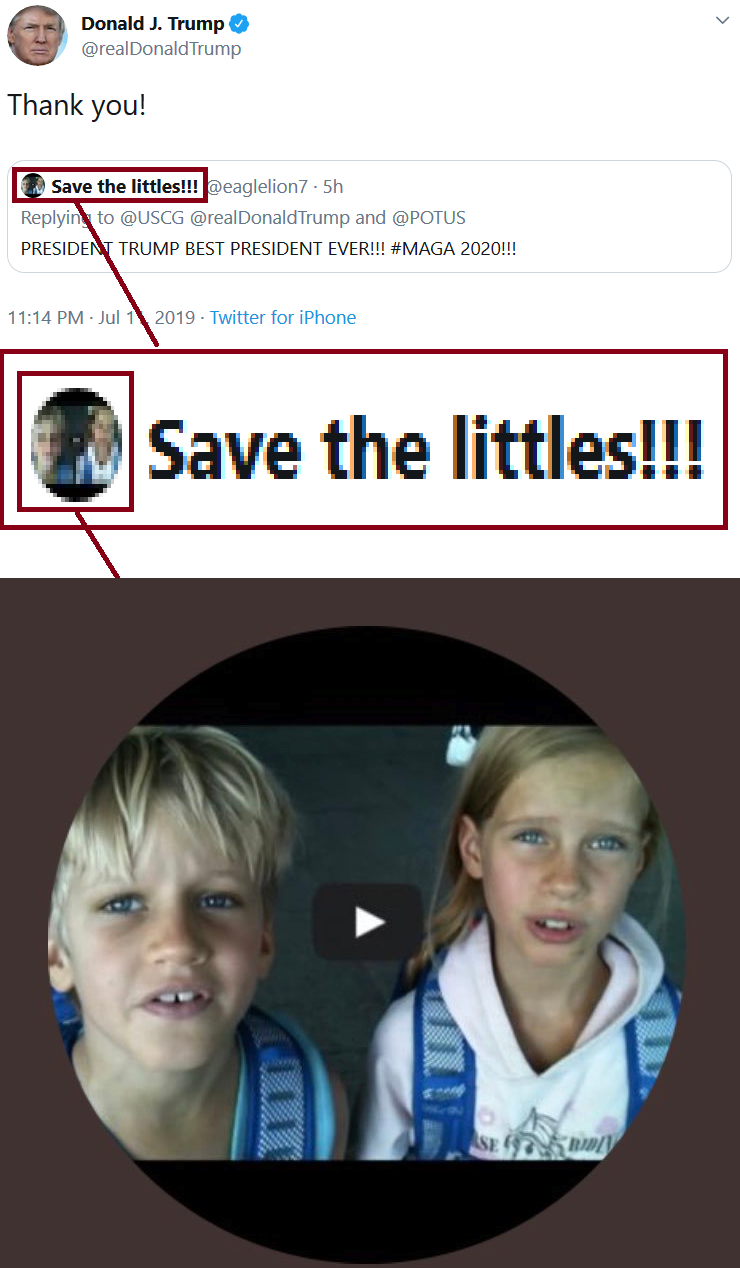
Task: Click Donald J. Trump's profile avatar at top
Action: pos(37,35)
